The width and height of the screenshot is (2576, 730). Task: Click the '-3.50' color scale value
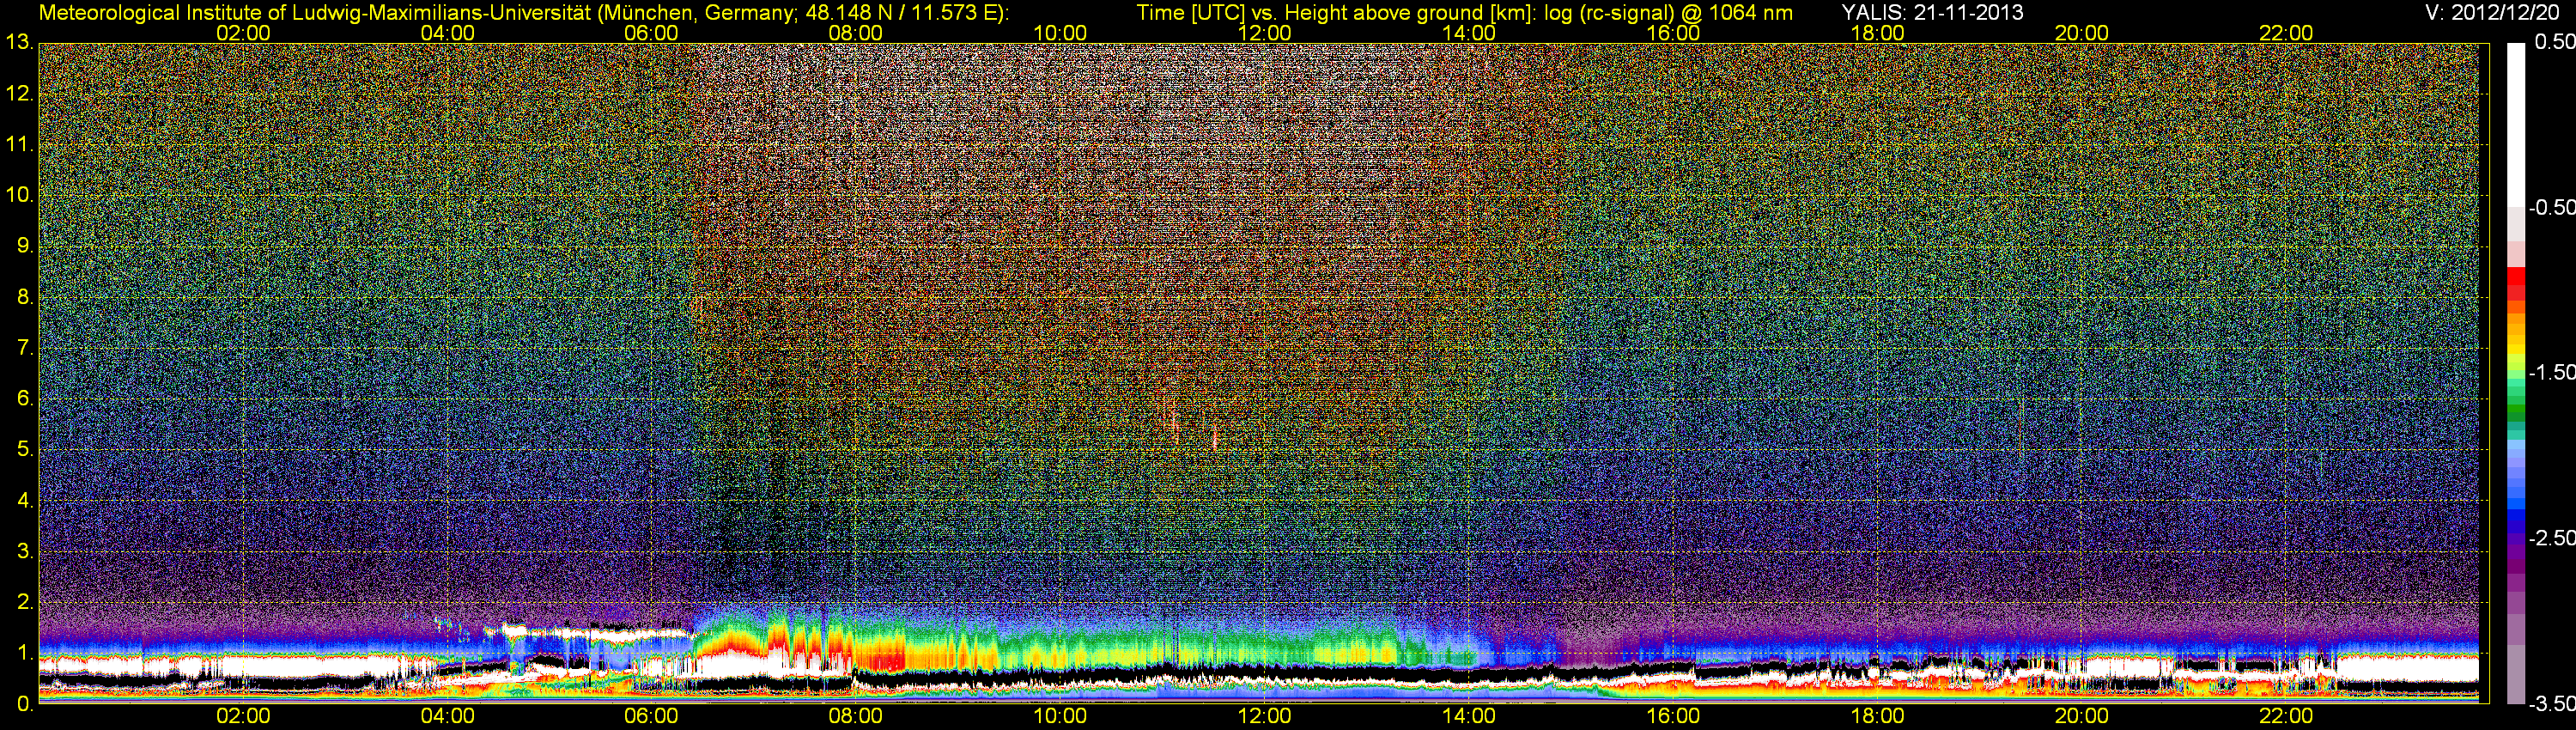tap(2552, 704)
